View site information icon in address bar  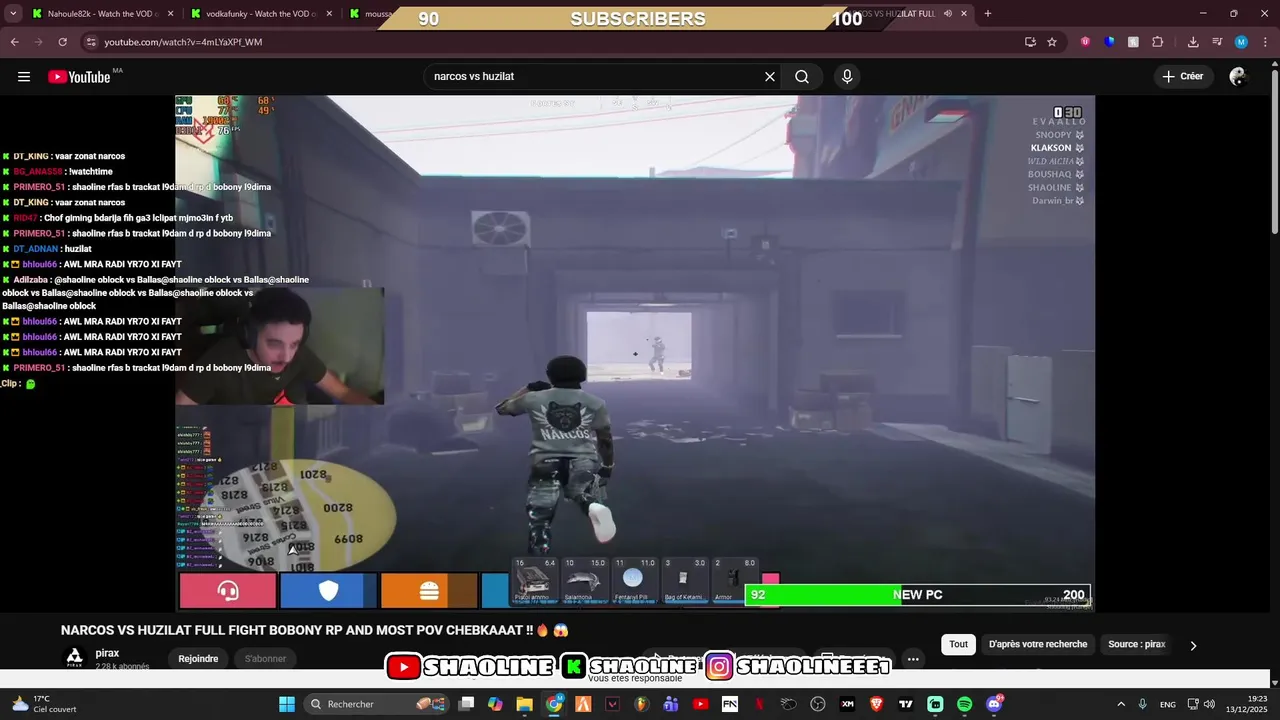tap(91, 42)
